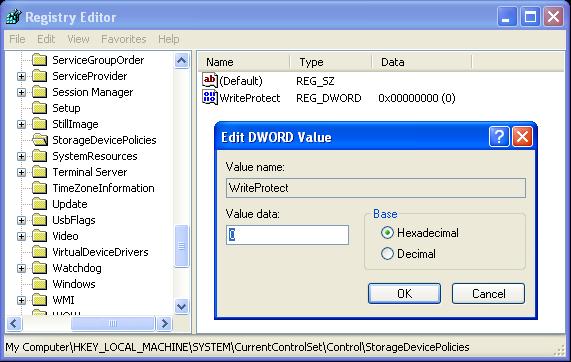The width and height of the screenshot is (571, 362).
Task: Select the WriteProtect DWORD value icon
Action: point(210,98)
